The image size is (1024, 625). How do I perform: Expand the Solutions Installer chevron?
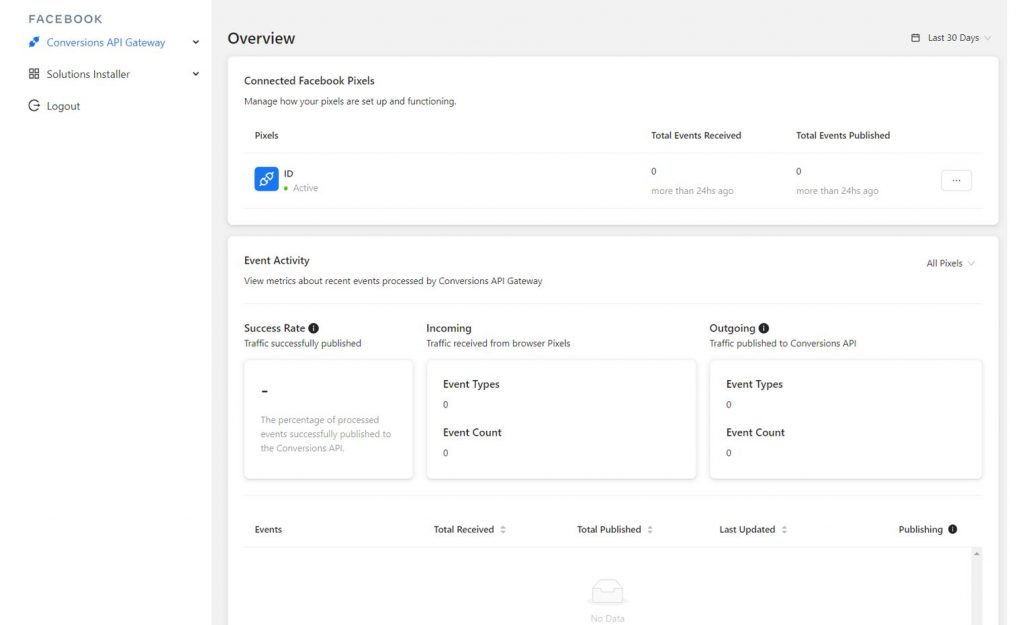point(196,74)
